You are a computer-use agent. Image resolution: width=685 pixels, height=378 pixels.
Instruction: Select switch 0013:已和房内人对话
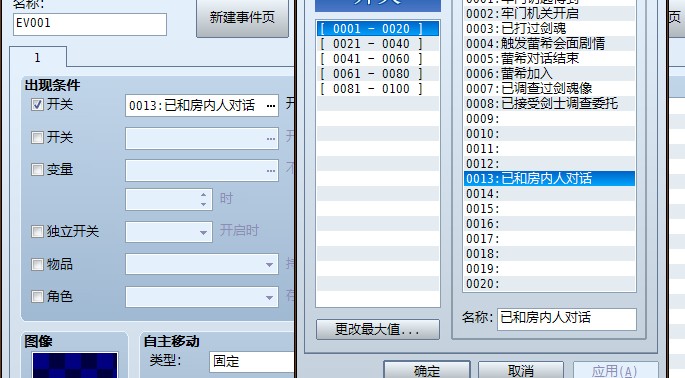coord(549,179)
